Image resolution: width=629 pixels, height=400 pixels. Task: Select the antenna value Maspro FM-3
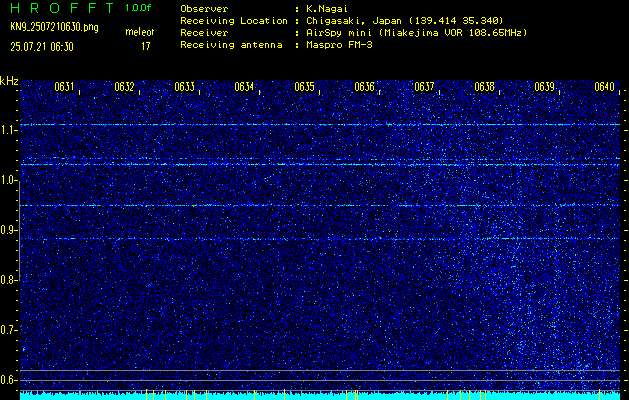click(x=339, y=45)
